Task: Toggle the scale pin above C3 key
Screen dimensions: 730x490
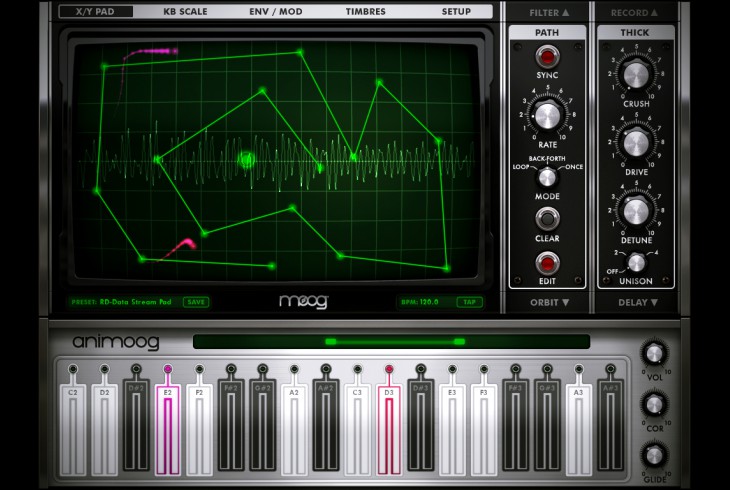Action: pos(357,369)
